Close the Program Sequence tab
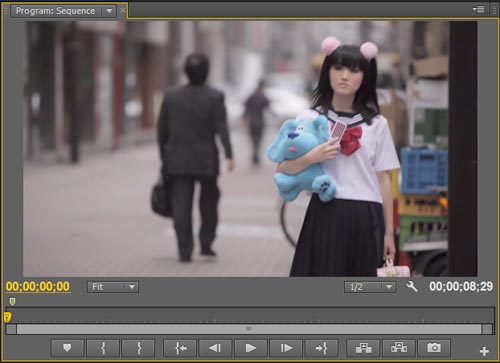The image size is (500, 363). 122,10
